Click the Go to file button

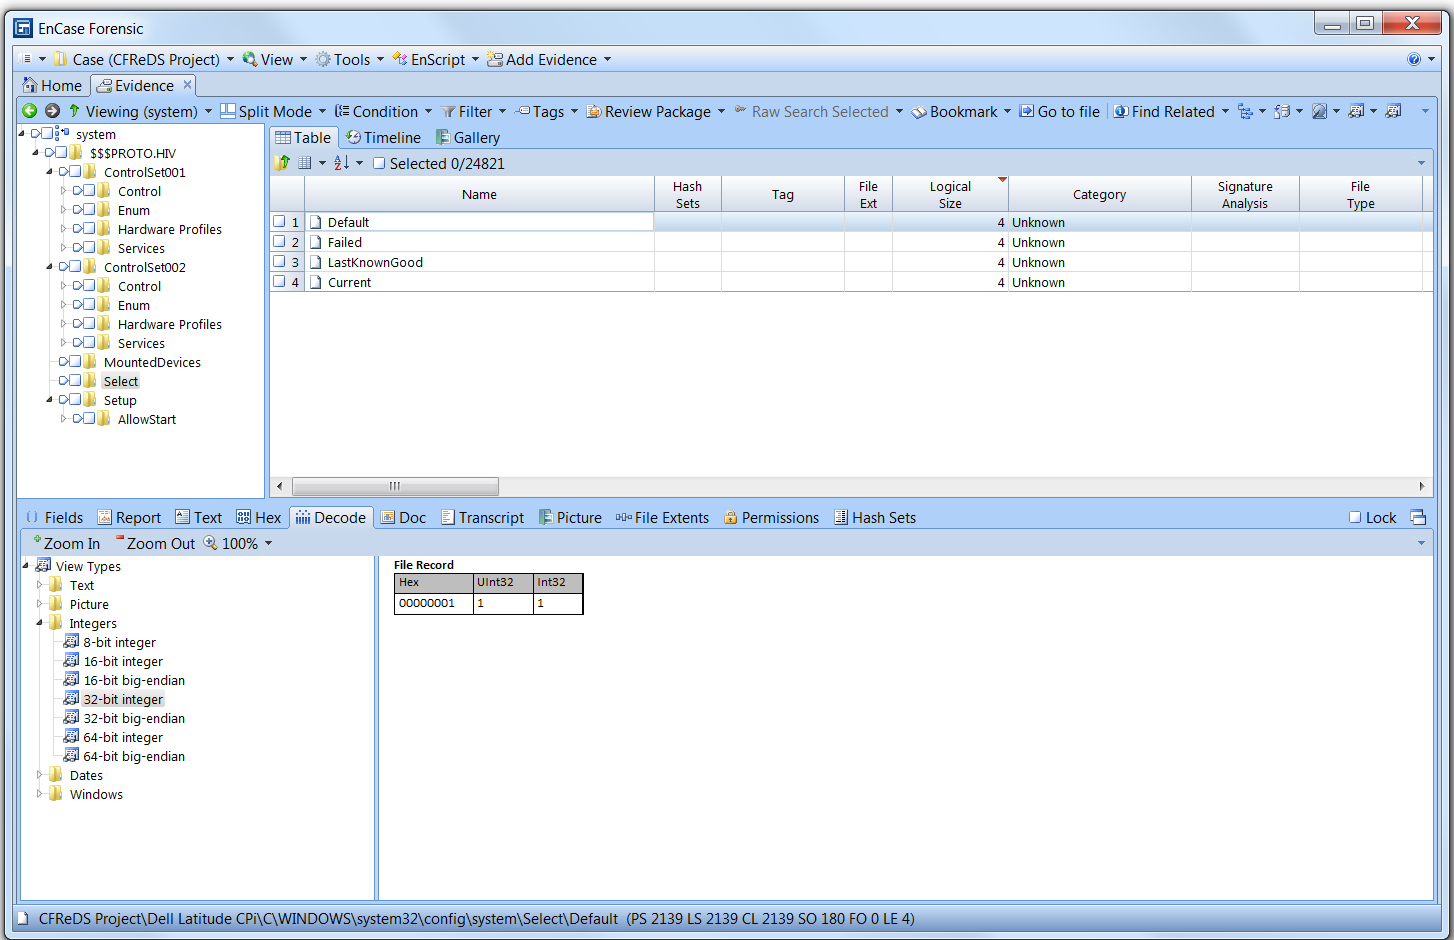click(1059, 112)
